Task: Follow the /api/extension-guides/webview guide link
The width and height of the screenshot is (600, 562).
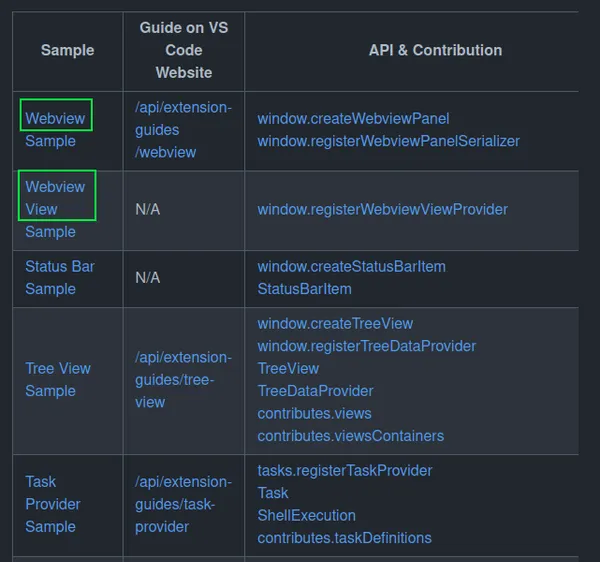Action: (183, 130)
